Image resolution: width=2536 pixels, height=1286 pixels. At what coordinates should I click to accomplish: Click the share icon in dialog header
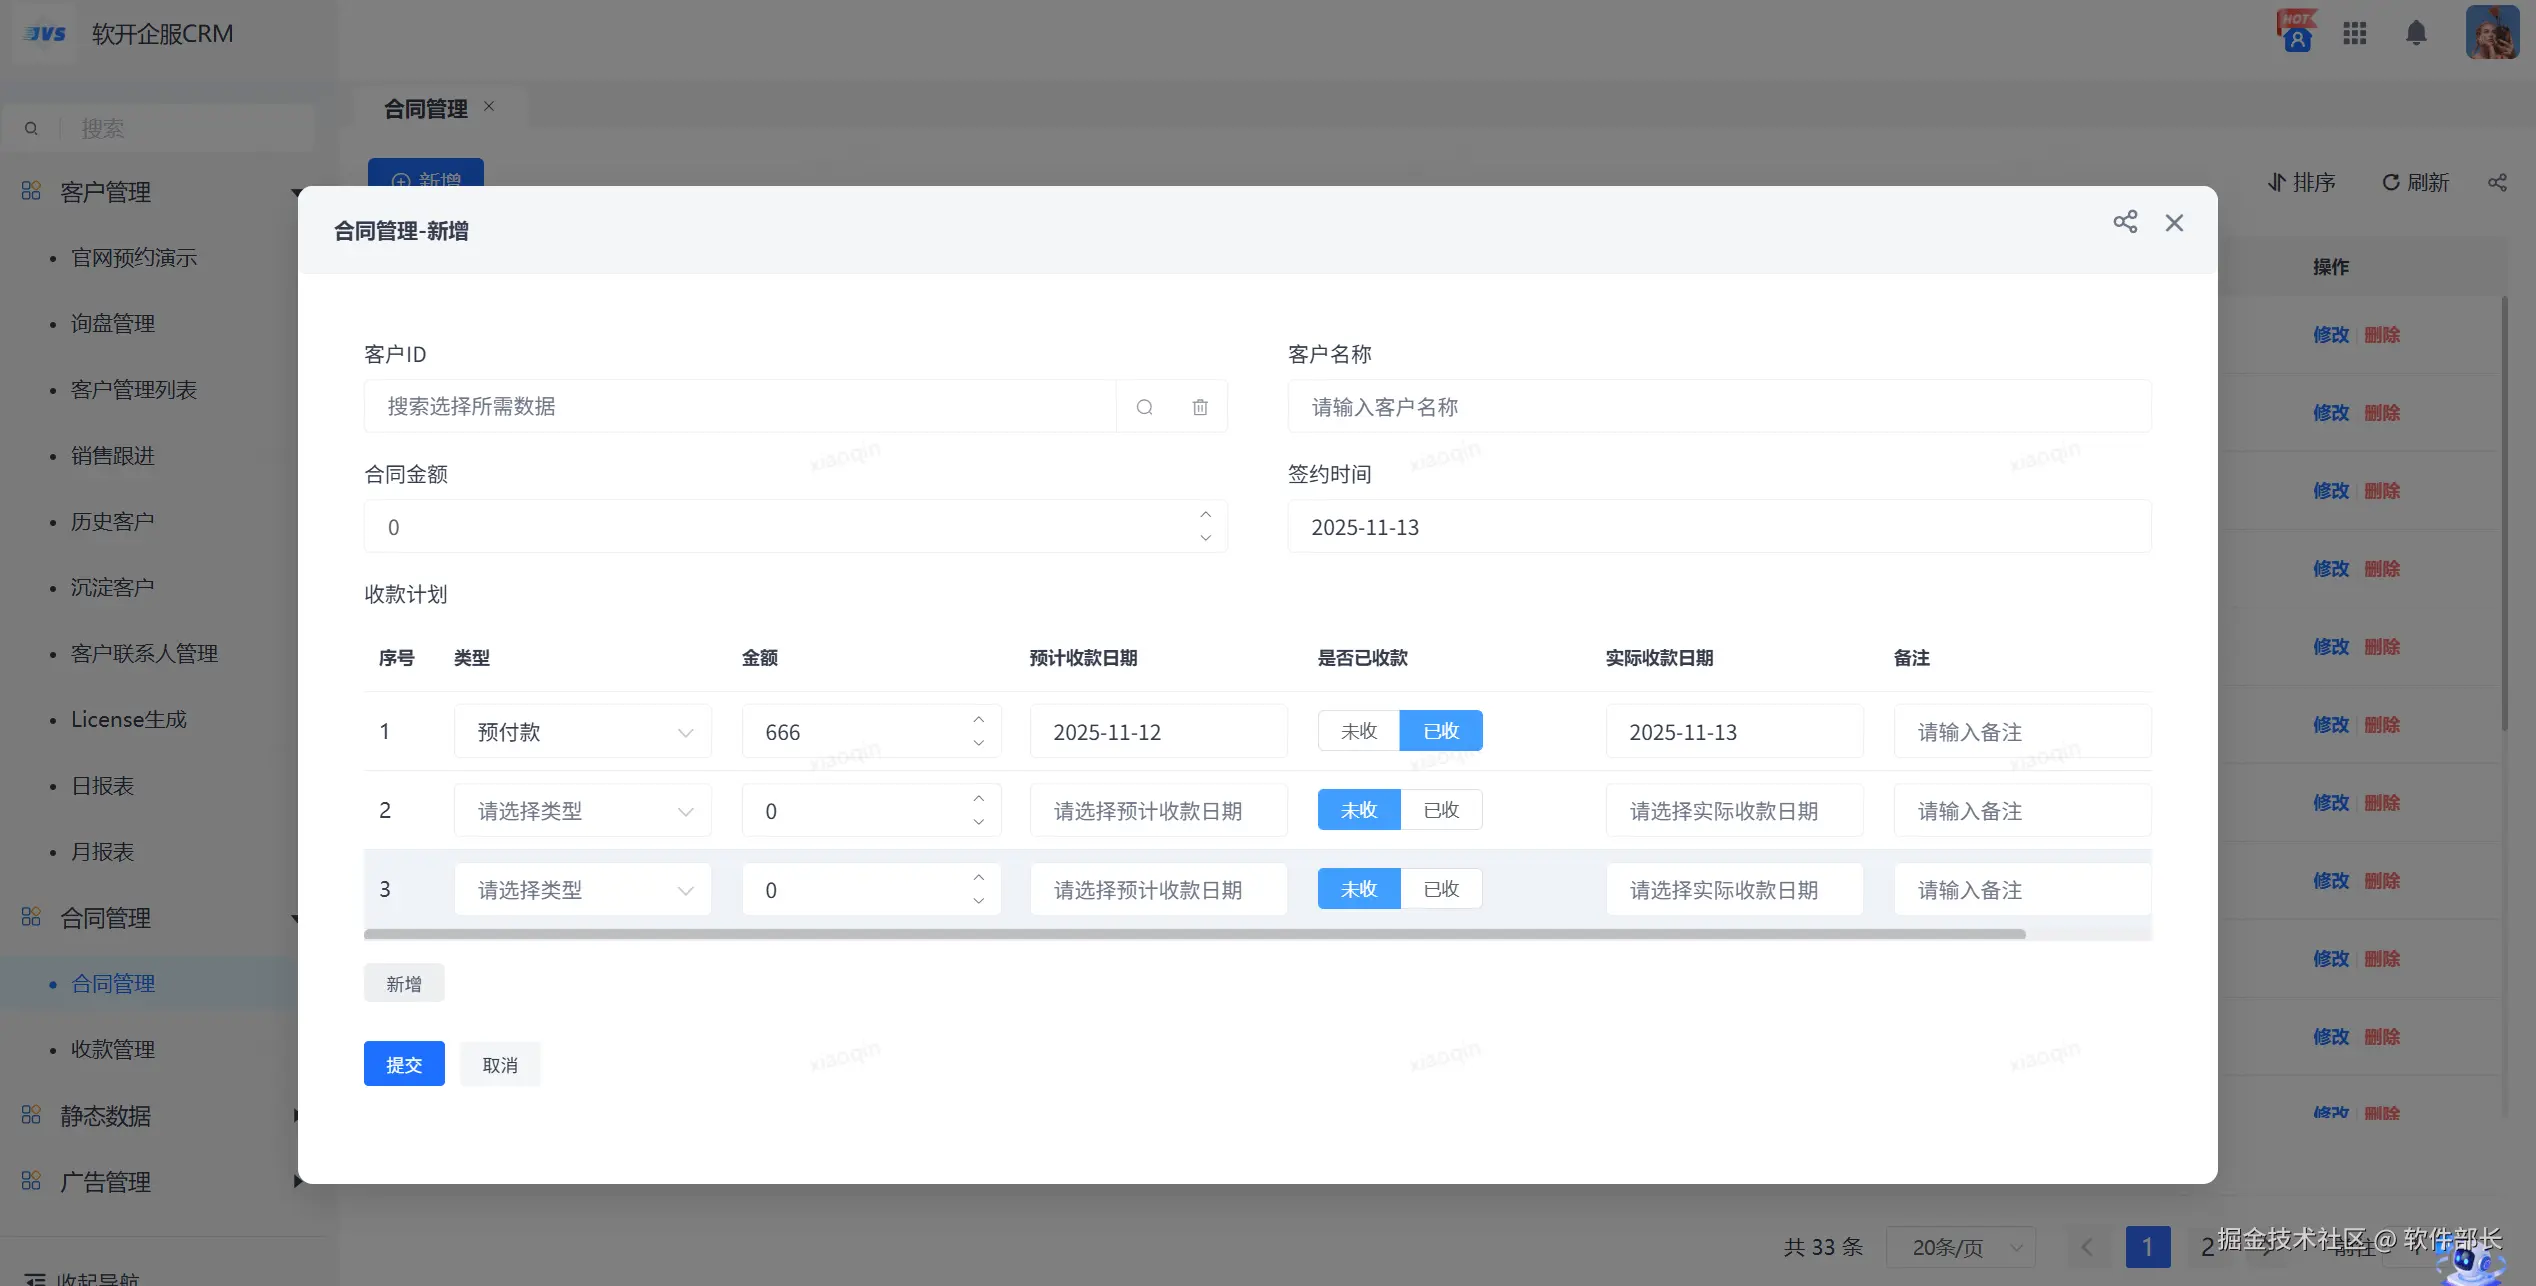tap(2125, 222)
